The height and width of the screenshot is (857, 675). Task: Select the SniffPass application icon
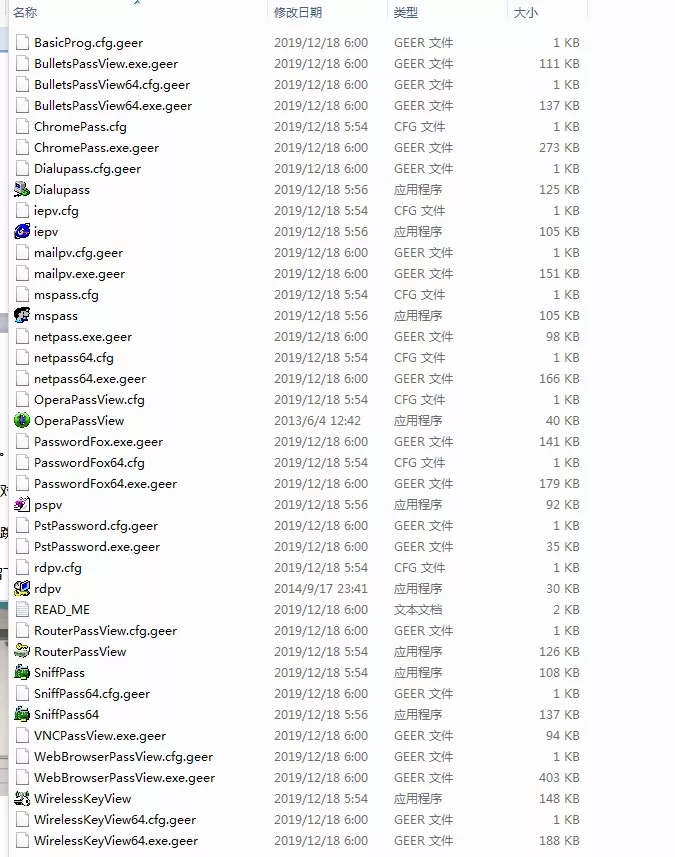click(22, 673)
